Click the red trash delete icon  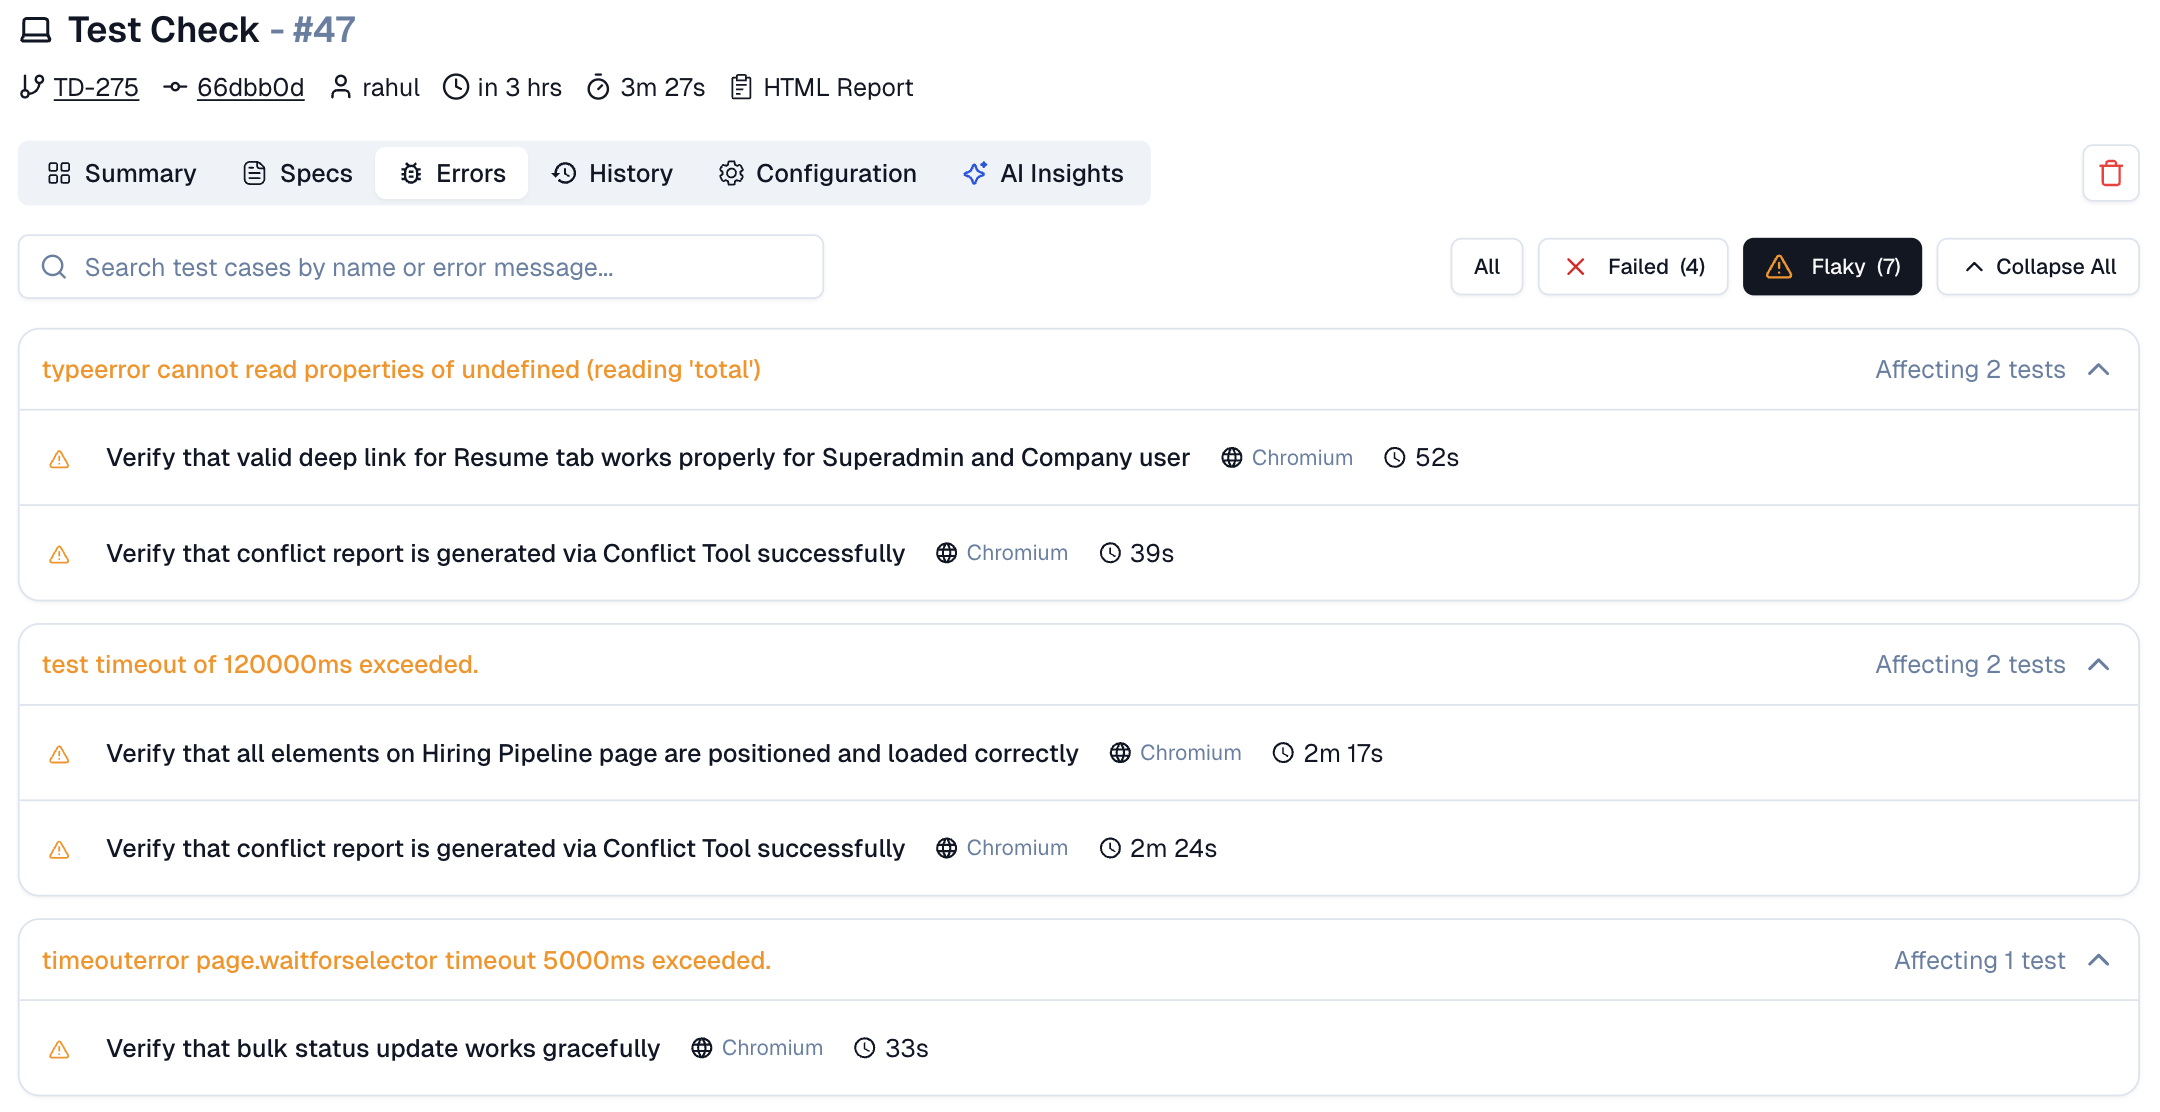click(x=2110, y=173)
